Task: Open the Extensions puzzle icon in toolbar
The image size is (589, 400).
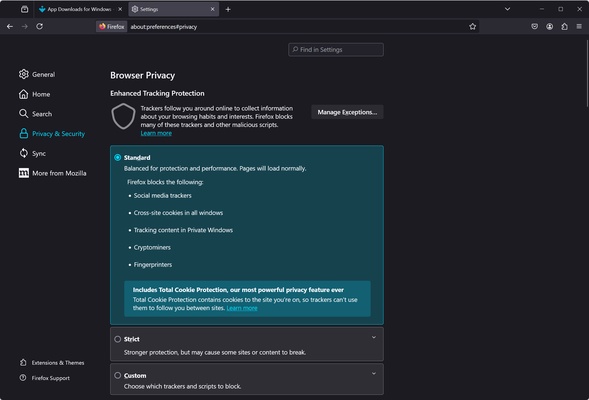Action: 565,26
